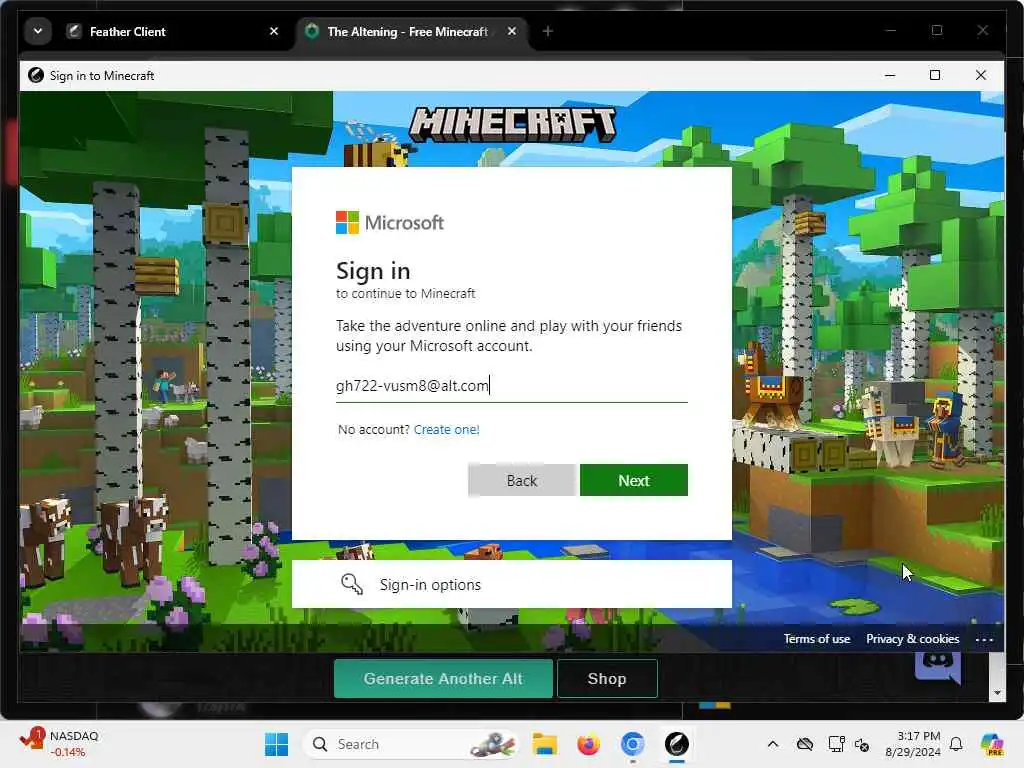The width and height of the screenshot is (1024, 768).
Task: Click the key icon beside Sign-in options
Action: point(352,584)
